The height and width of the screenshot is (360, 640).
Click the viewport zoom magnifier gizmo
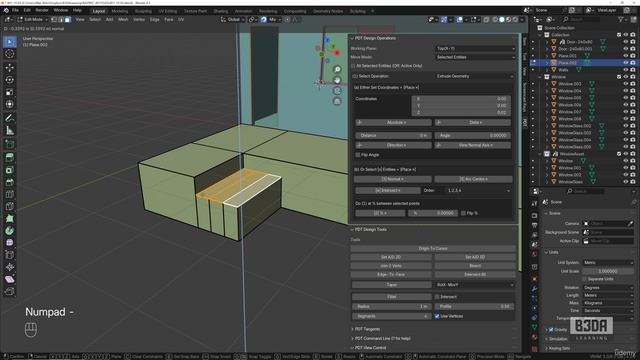pyautogui.click(x=337, y=69)
